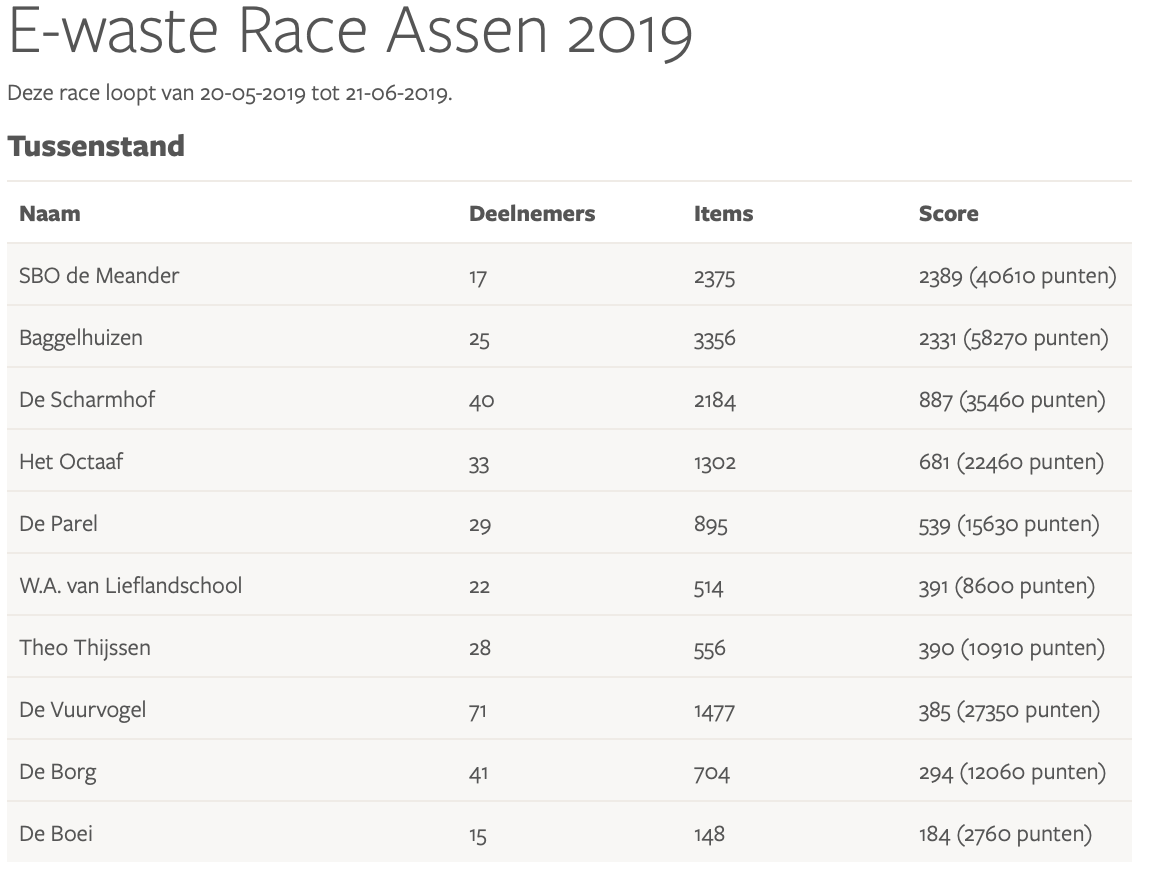This screenshot has width=1150, height=884.
Task: Select the Theo Thijssen row name
Action: 85,648
